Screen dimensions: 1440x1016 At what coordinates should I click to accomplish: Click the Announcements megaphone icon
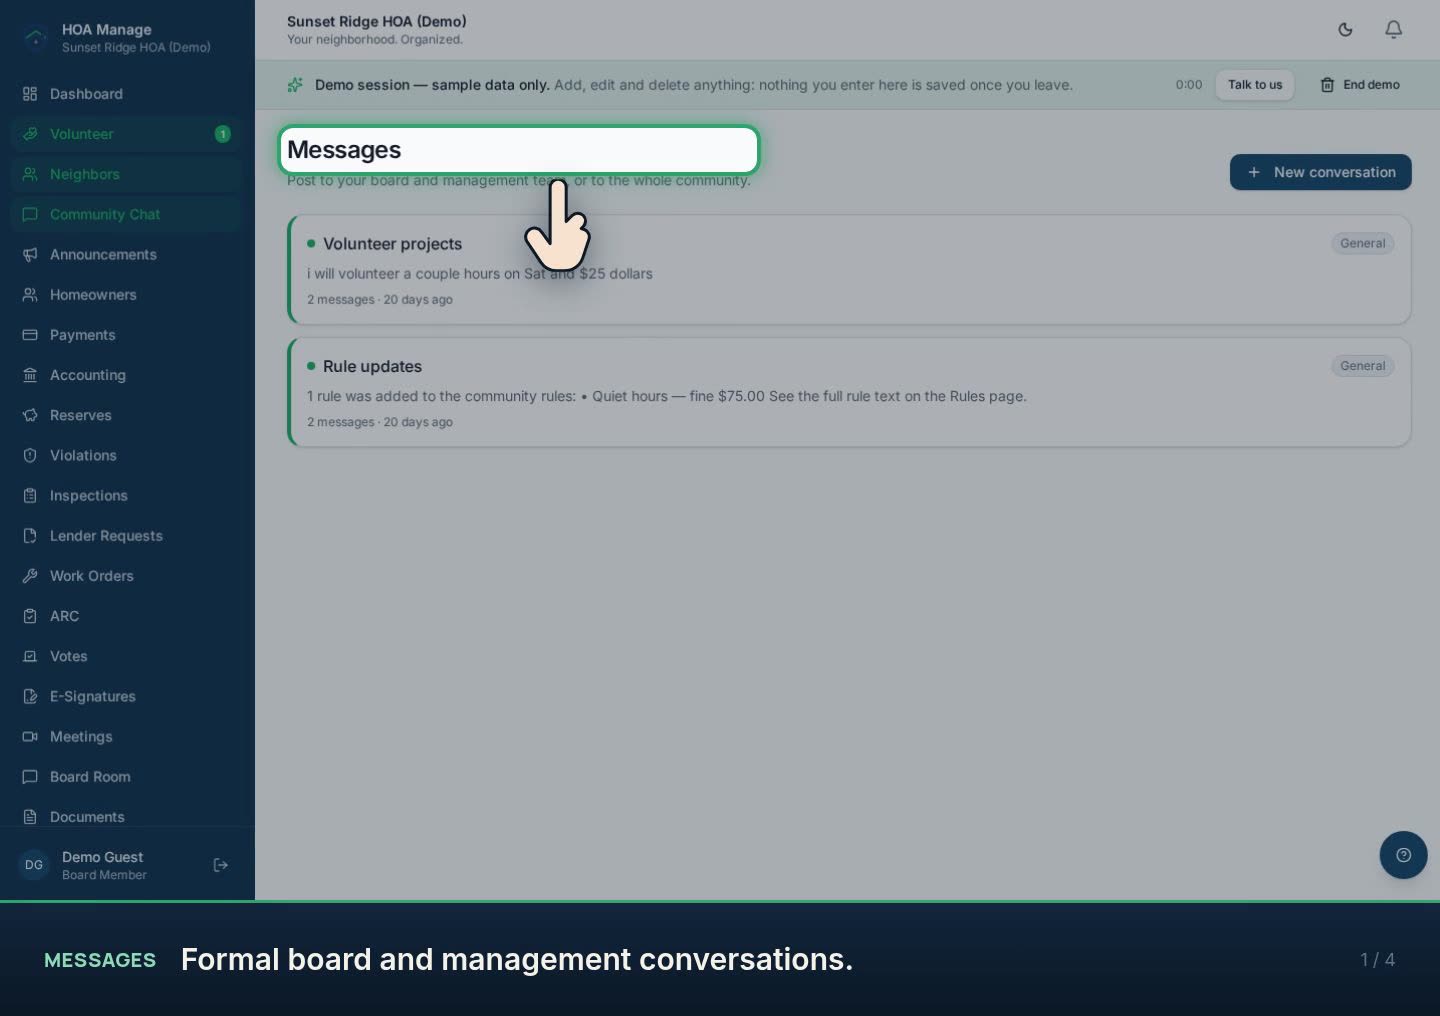click(30, 254)
